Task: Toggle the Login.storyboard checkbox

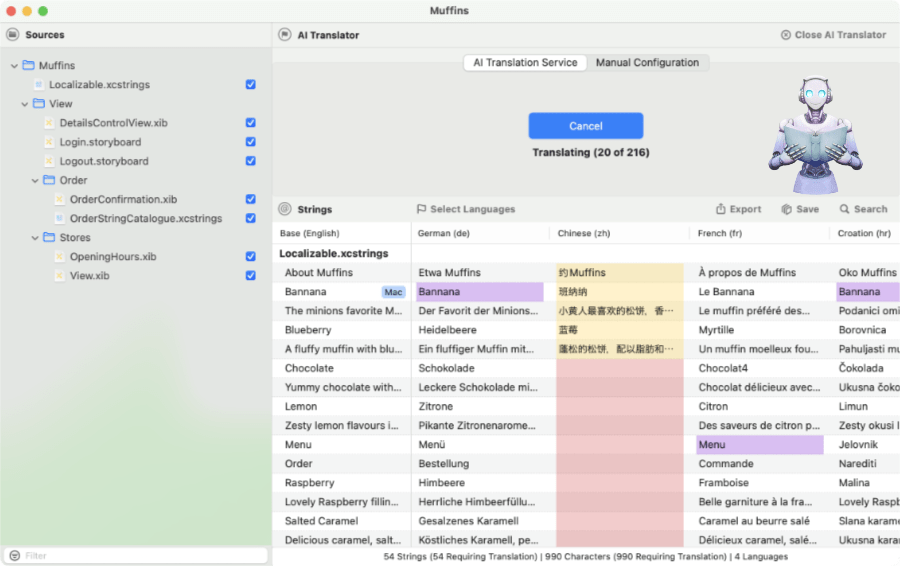Action: pyautogui.click(x=251, y=142)
